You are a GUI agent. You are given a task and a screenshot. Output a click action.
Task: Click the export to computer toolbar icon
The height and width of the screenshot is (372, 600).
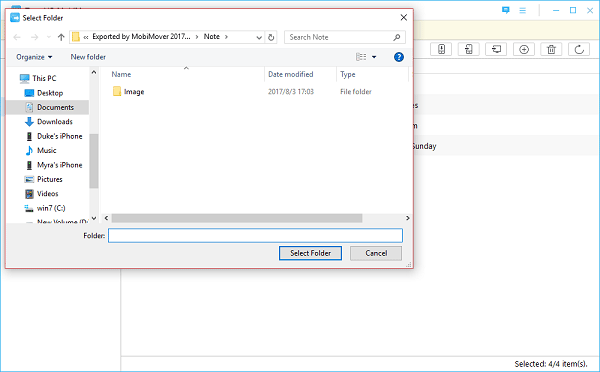coord(496,49)
